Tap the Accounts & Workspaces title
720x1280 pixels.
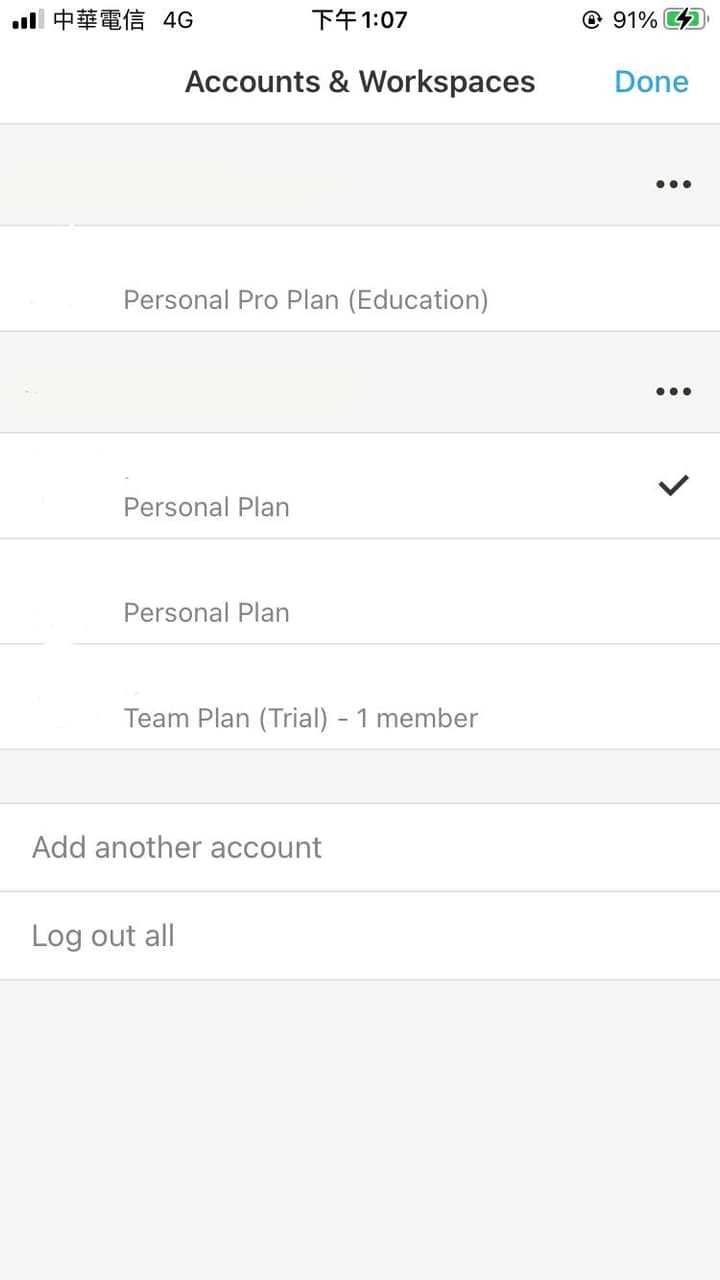tap(360, 82)
